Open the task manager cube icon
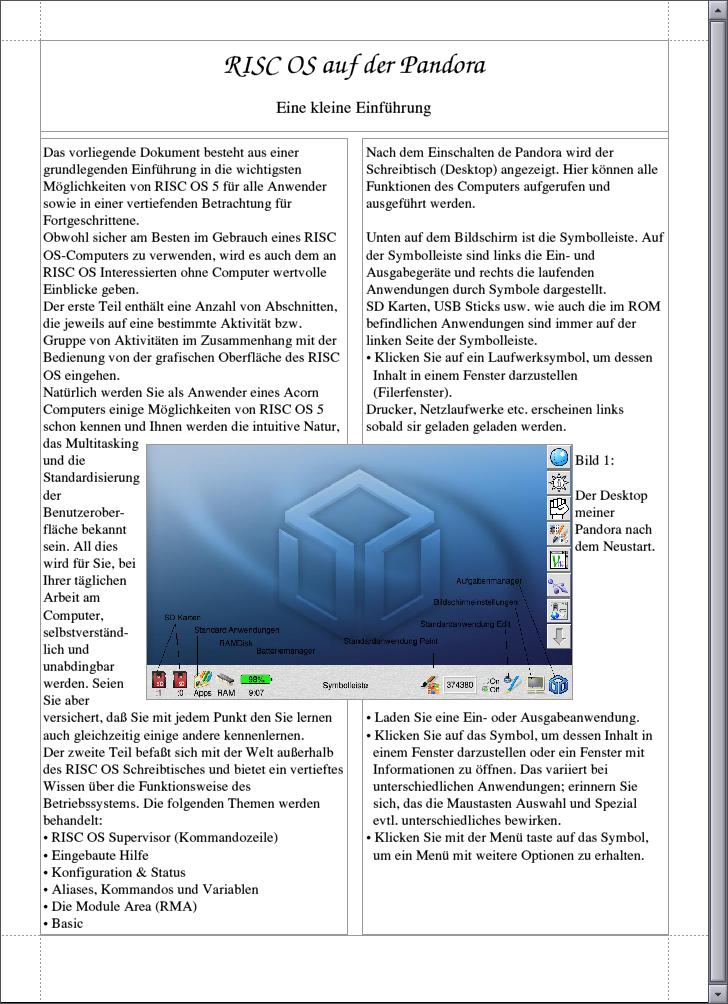This screenshot has height=1004, width=728. tap(559, 684)
